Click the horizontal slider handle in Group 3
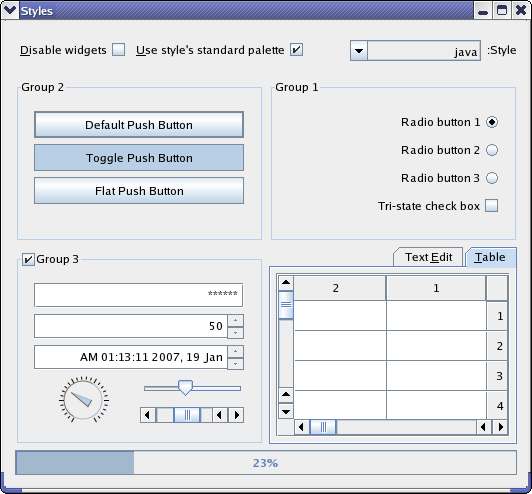532x494 pixels. 185,387
